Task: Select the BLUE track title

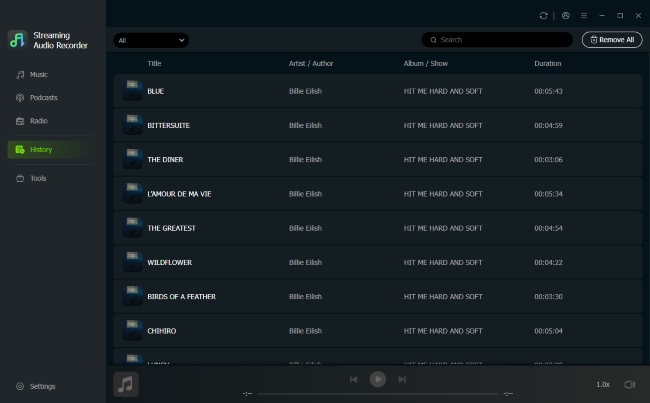Action: click(155, 91)
